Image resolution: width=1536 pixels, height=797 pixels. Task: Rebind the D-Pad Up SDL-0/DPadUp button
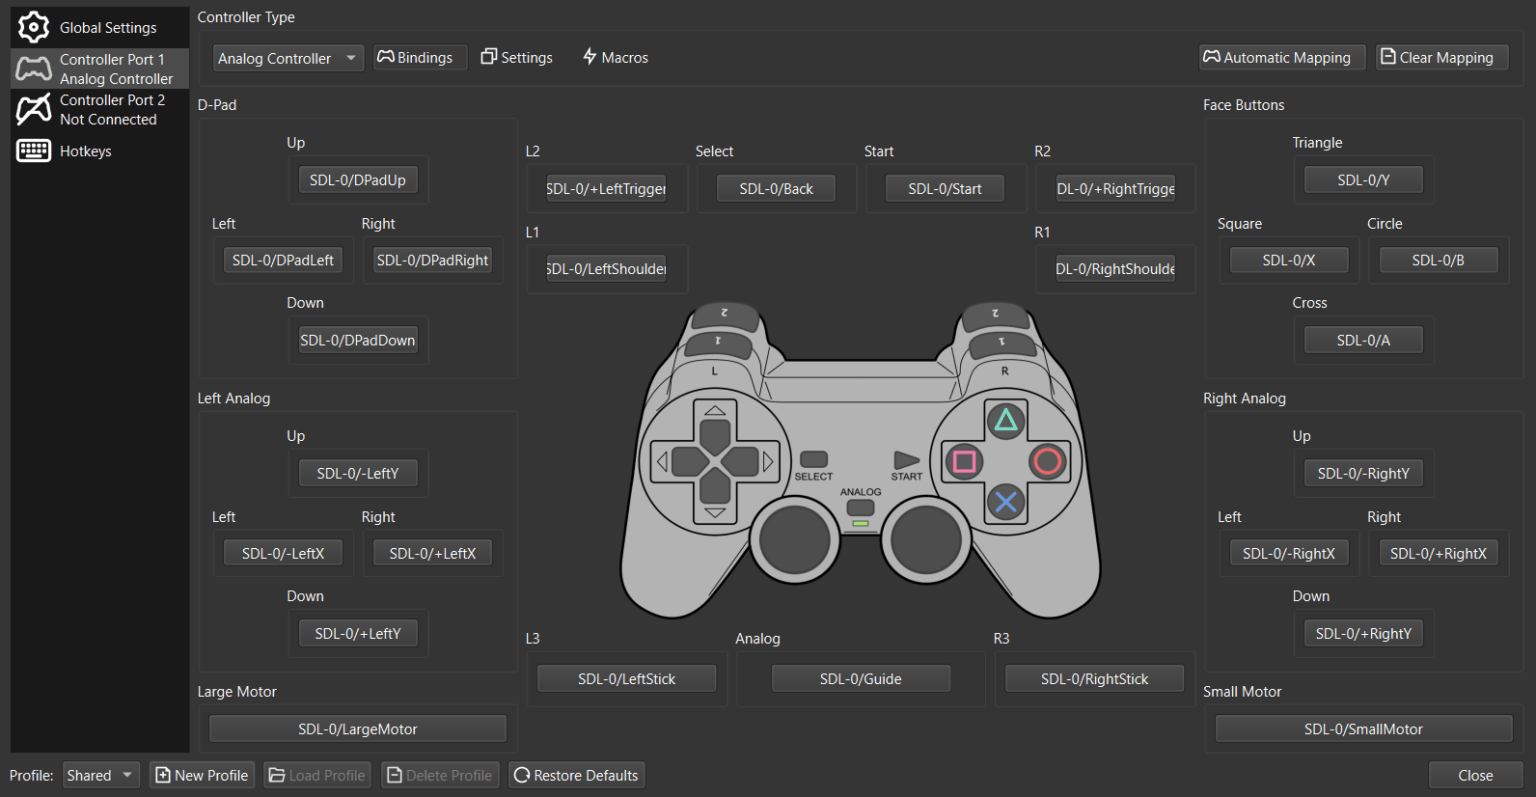click(x=357, y=180)
